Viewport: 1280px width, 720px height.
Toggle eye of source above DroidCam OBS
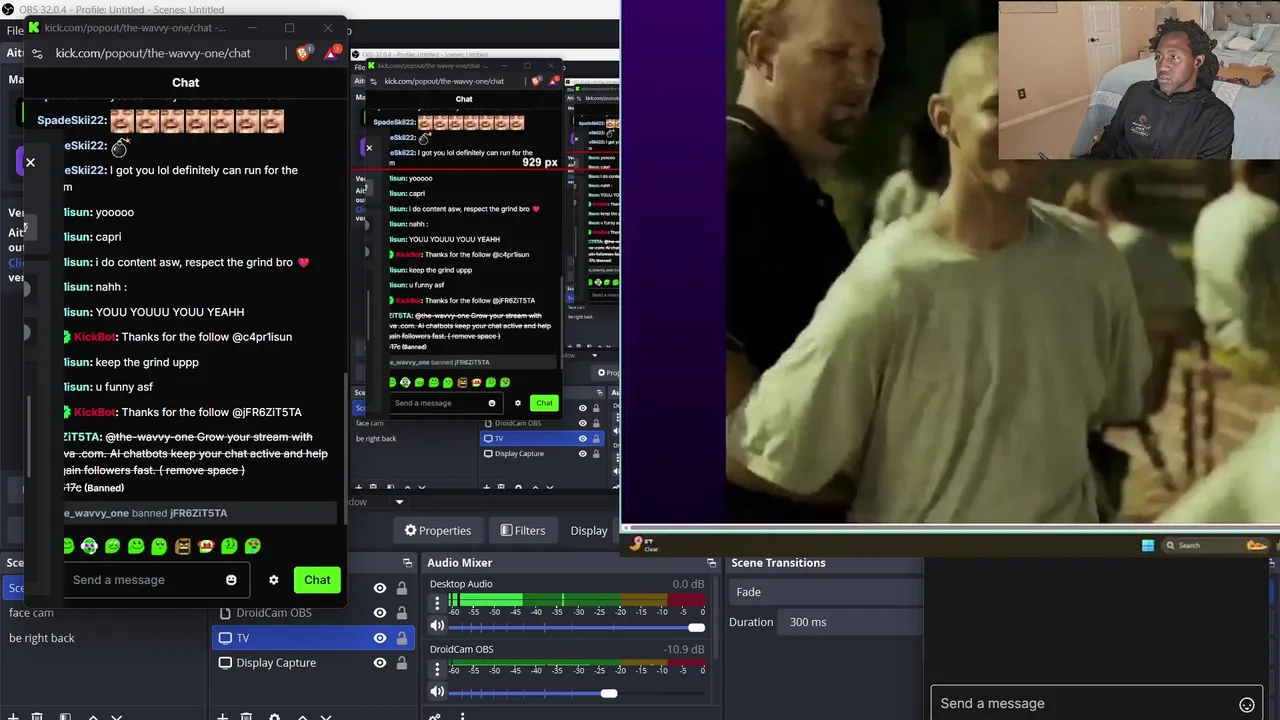tap(380, 588)
